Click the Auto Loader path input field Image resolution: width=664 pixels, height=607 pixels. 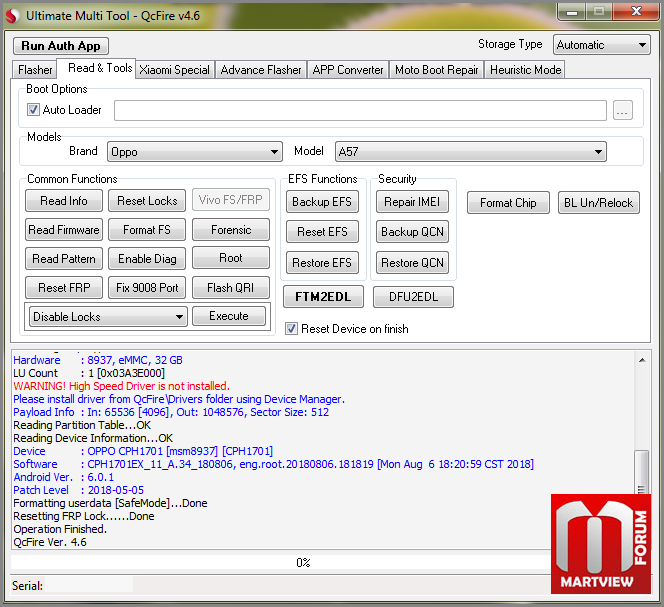(360, 111)
